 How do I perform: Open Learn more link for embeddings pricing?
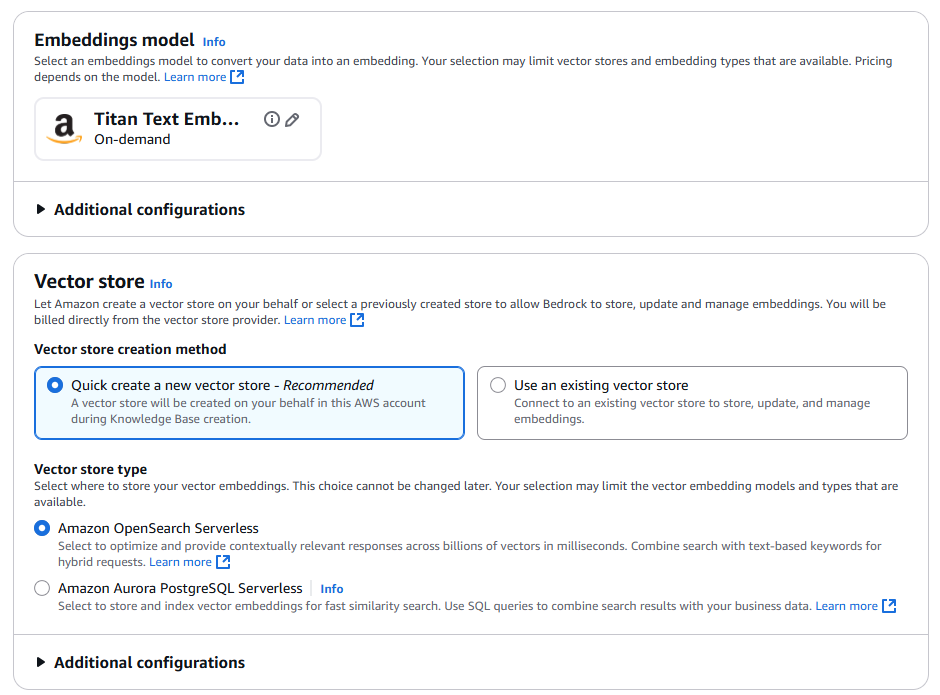[195, 77]
